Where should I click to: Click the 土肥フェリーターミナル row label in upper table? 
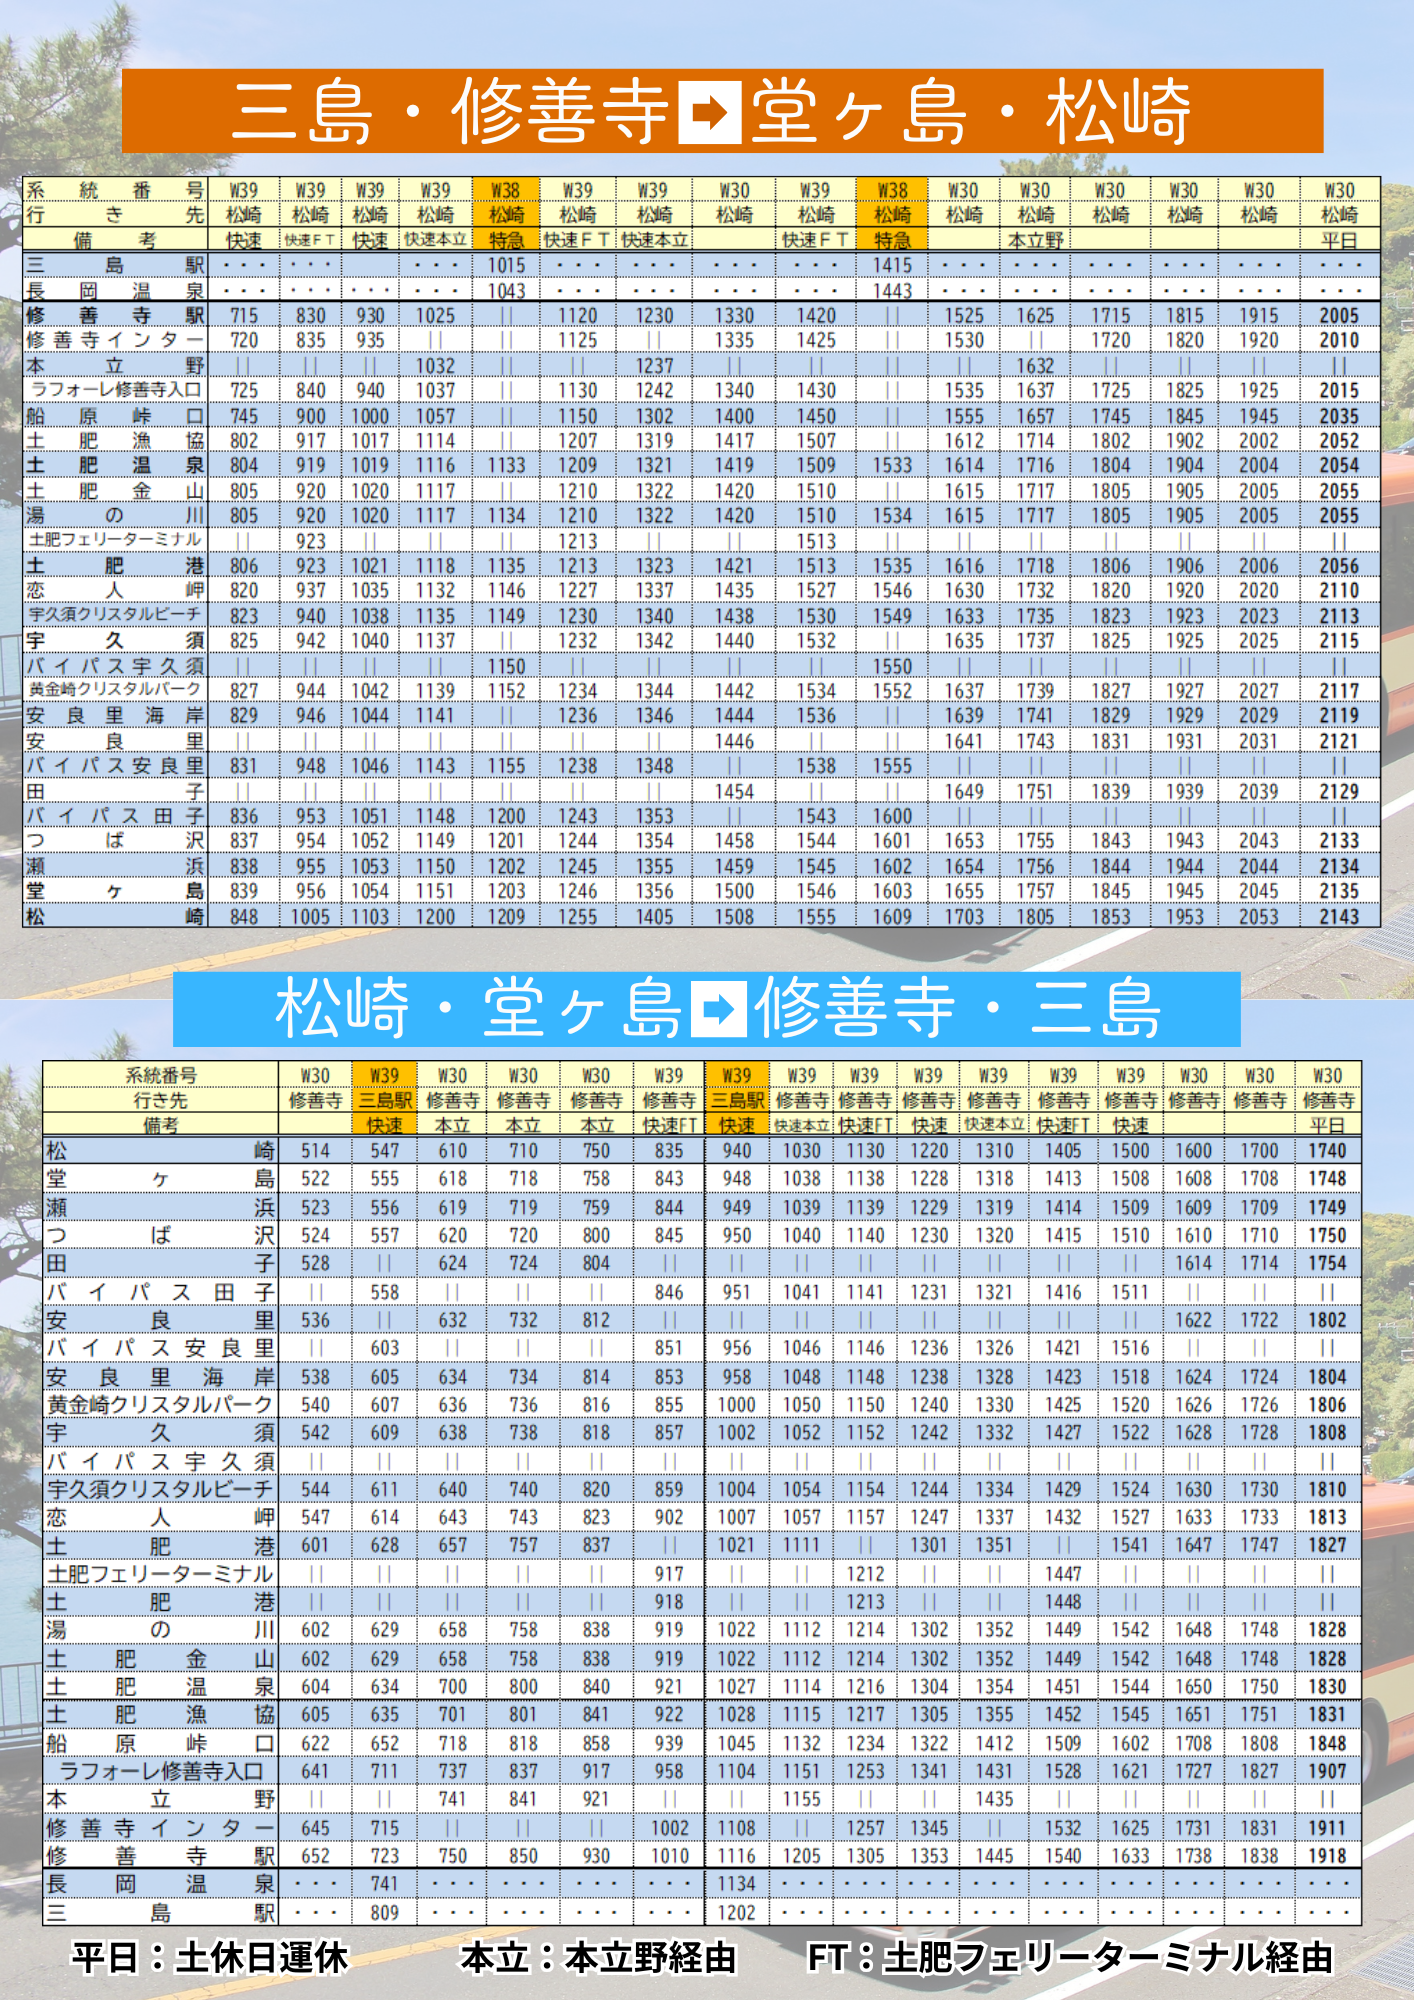pos(115,540)
